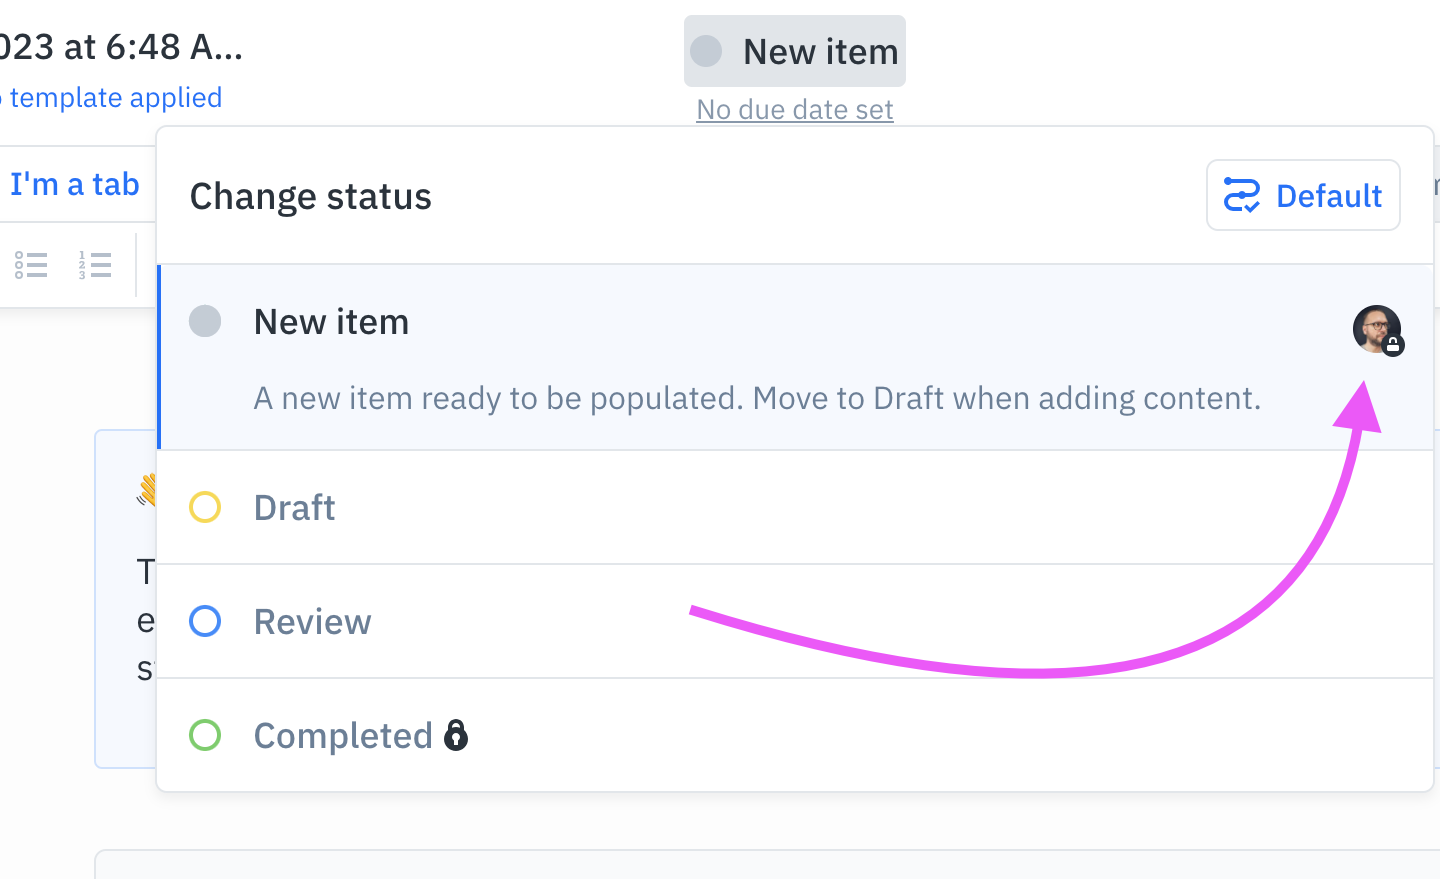The image size is (1440, 879).
Task: Click the small lock badge on avatar
Action: pos(1393,346)
